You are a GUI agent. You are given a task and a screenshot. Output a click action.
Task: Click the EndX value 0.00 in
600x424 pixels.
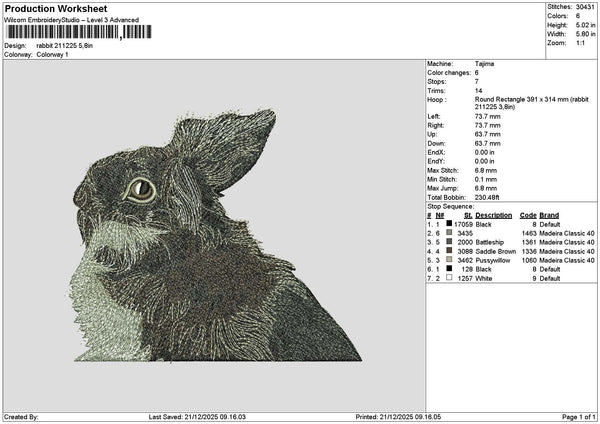484,152
